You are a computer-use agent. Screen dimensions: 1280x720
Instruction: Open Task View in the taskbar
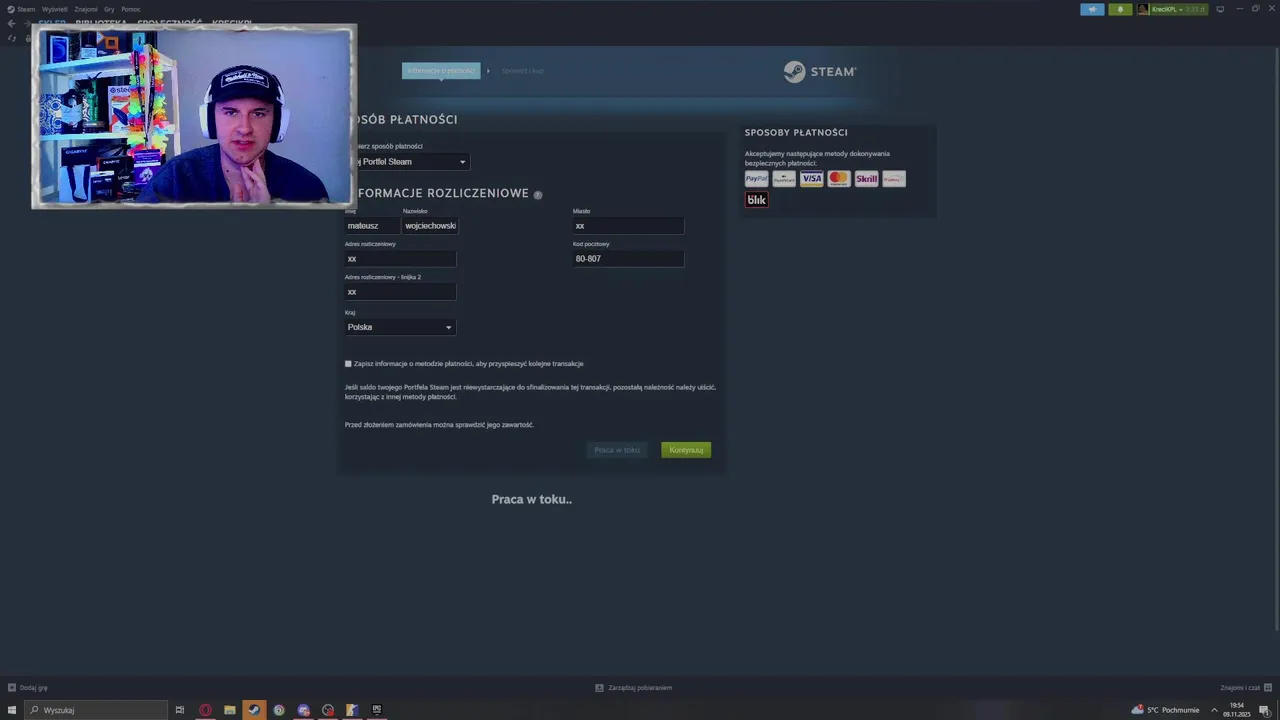(x=180, y=710)
